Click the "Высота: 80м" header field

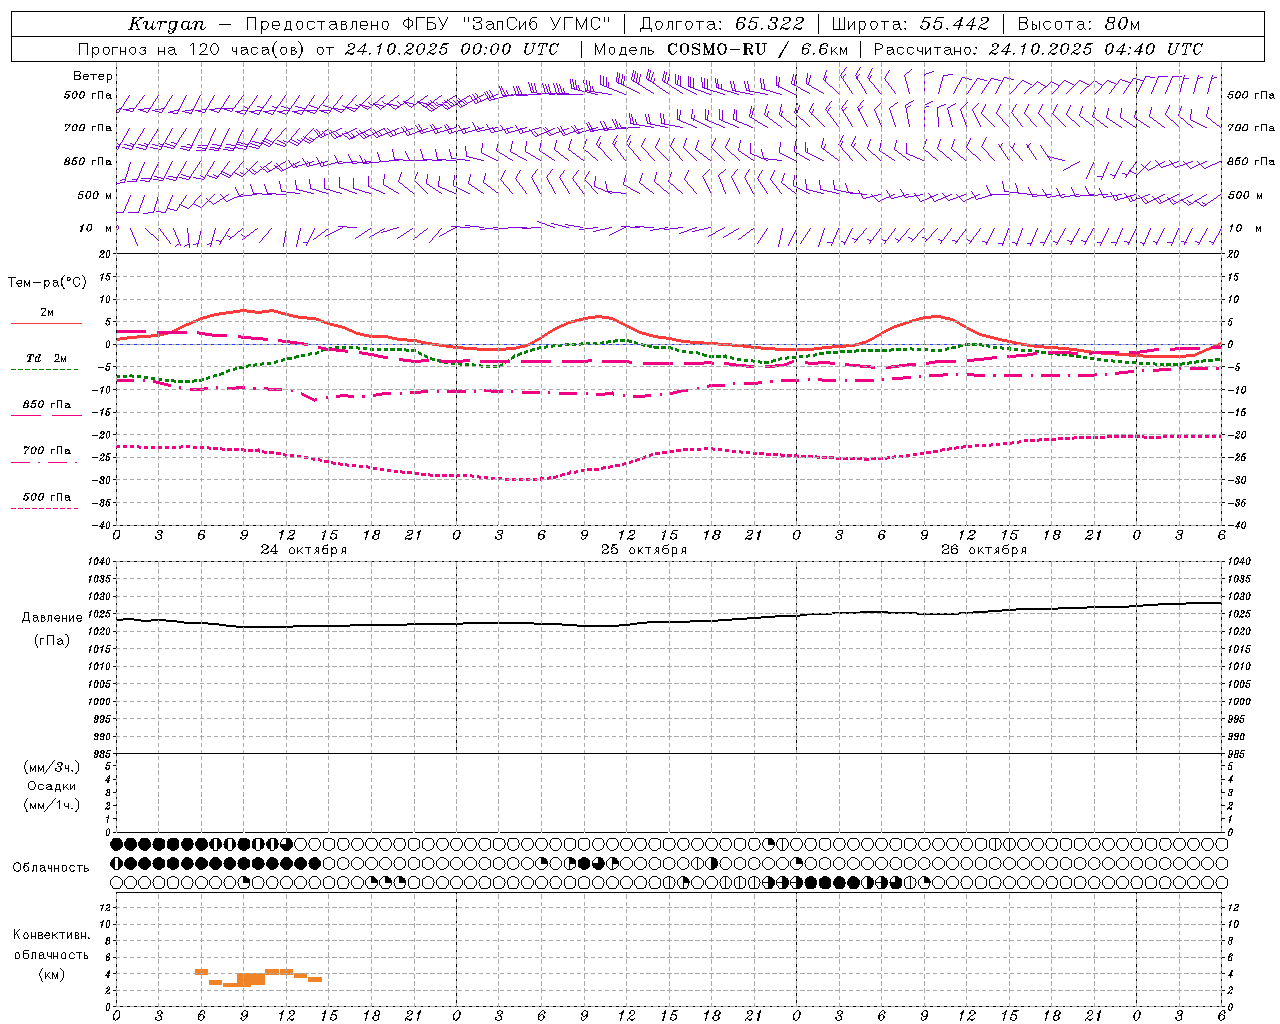1078,24
